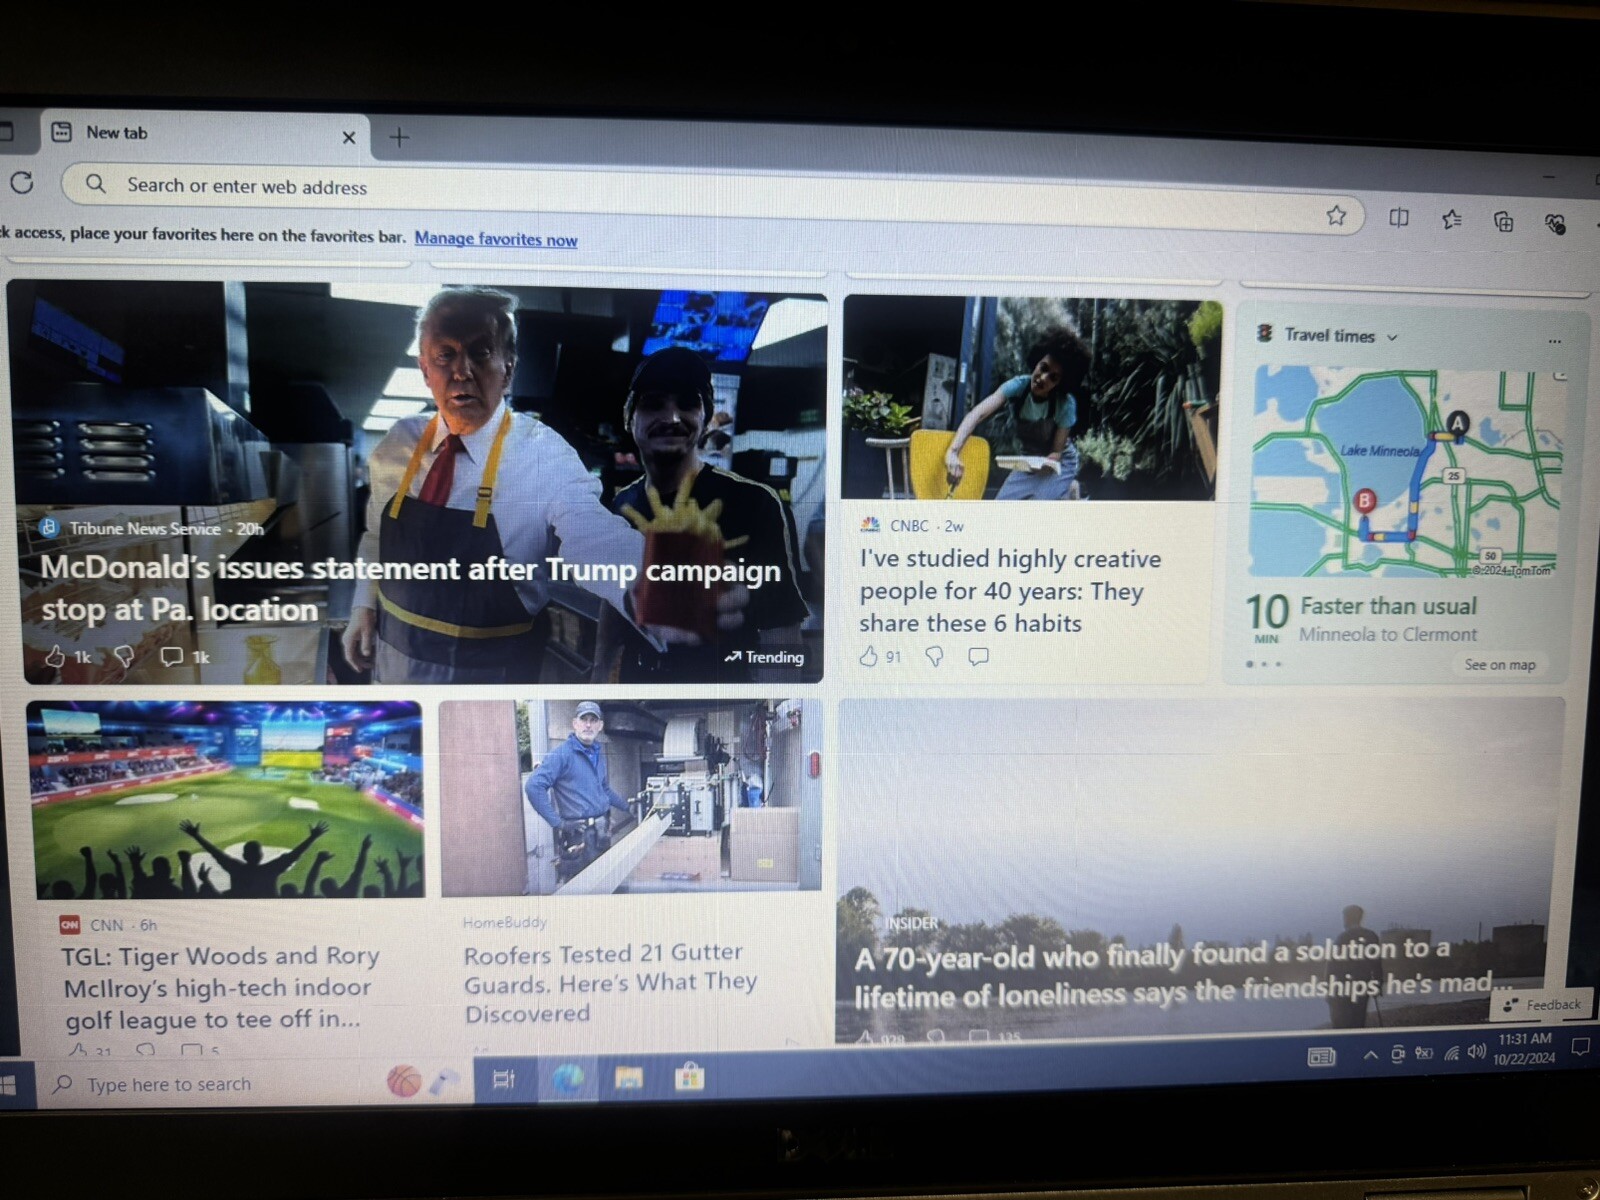The image size is (1600, 1200).
Task: Open Task View from the taskbar
Action: point(504,1078)
